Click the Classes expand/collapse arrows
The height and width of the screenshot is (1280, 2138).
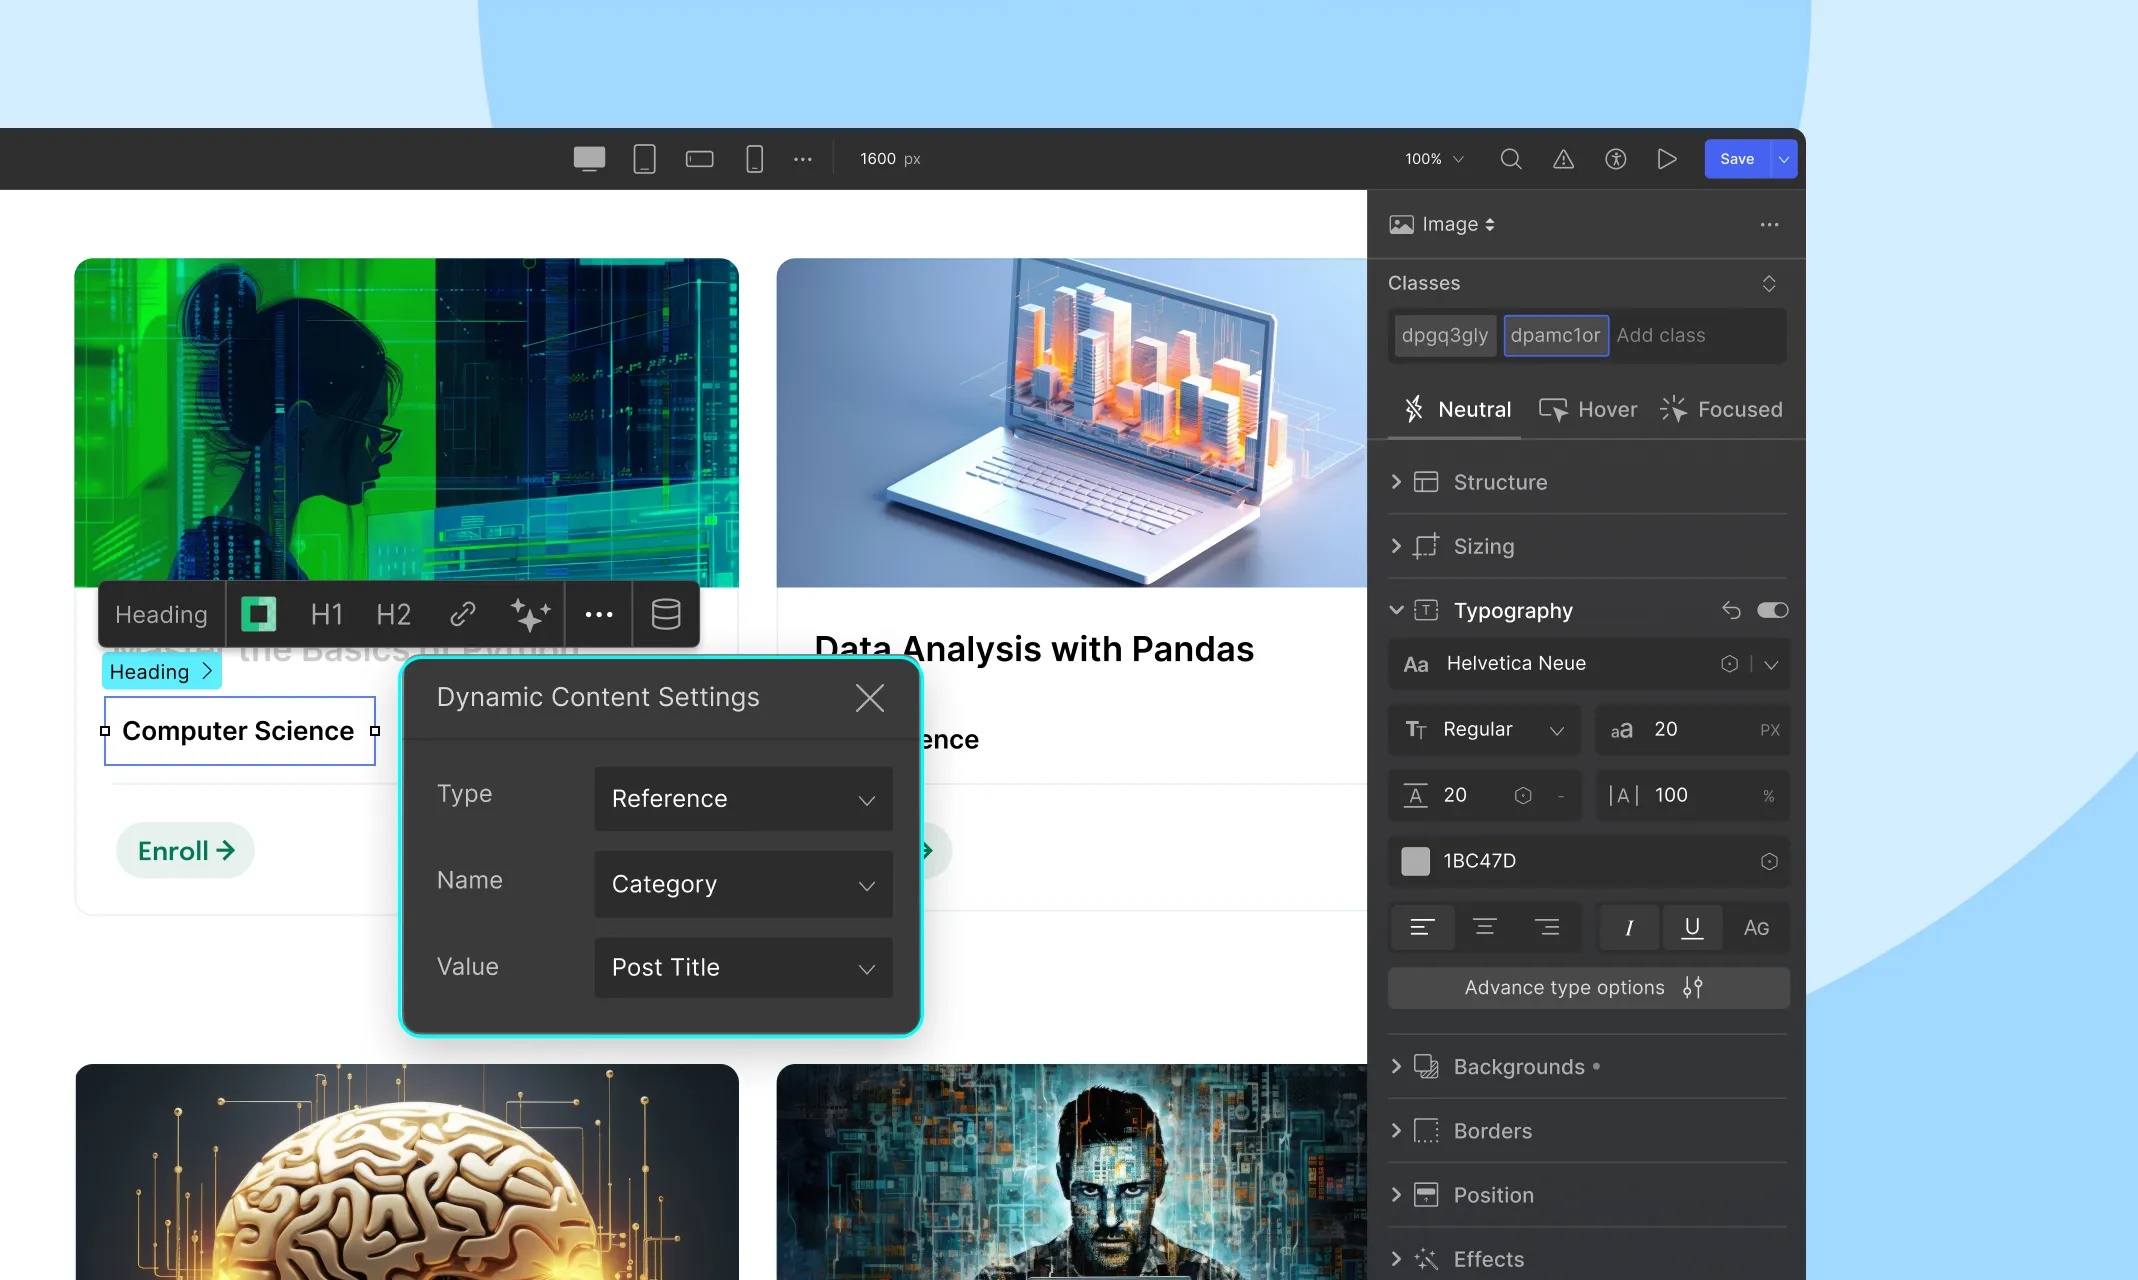point(1768,283)
